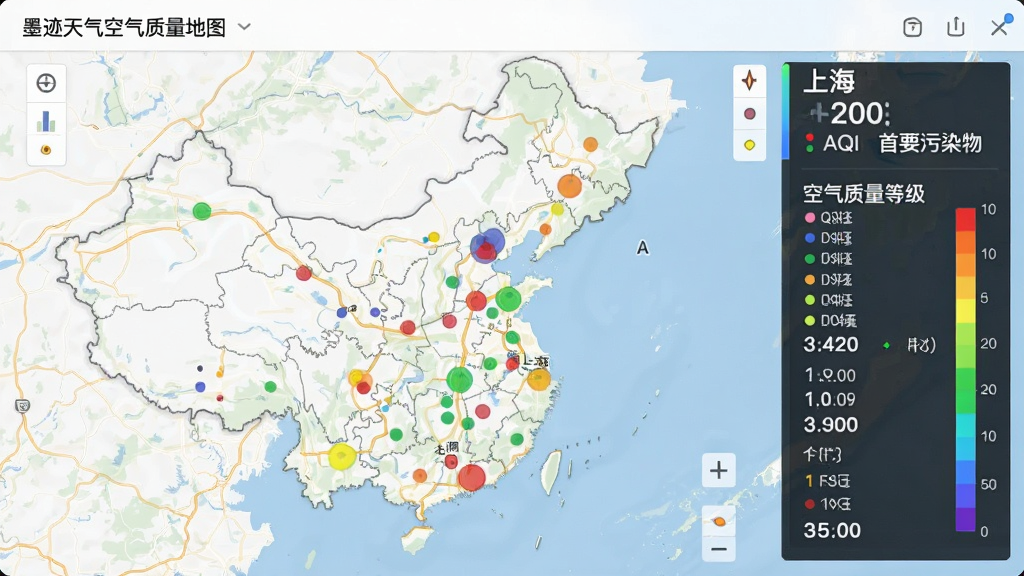Select the orange marker on Liaodong peninsula
1024x576 pixels.
pos(545,229)
